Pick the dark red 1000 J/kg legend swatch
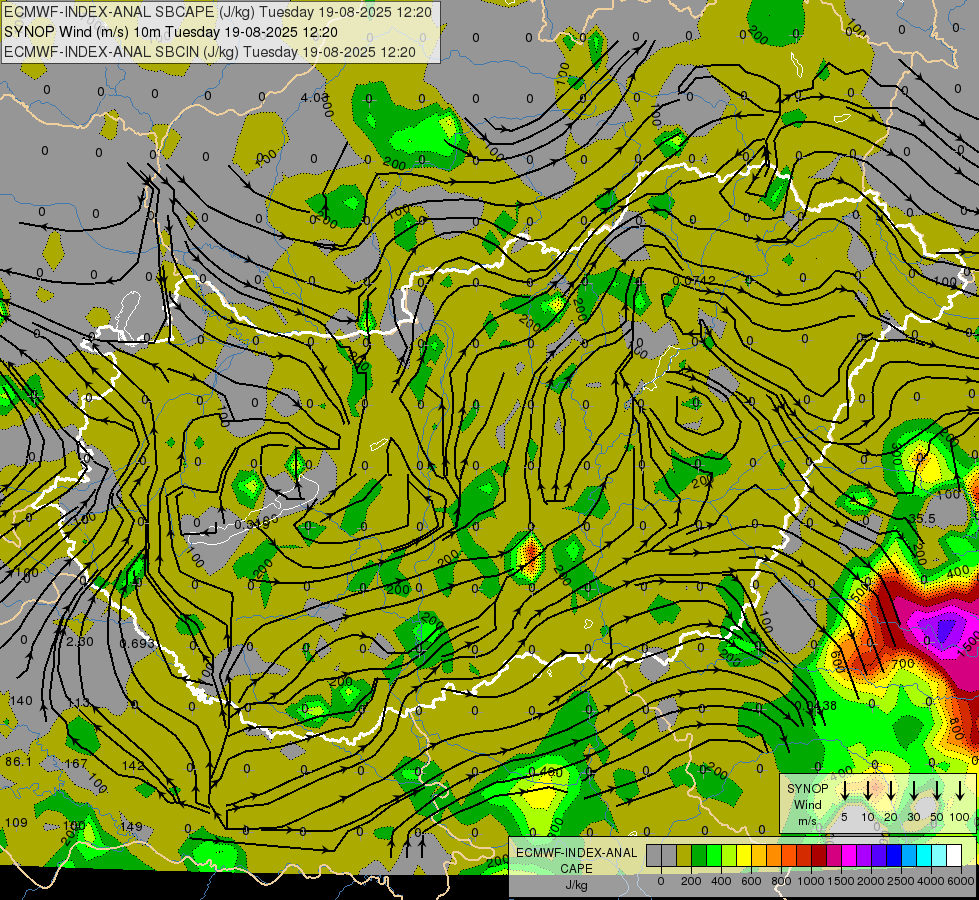 pyautogui.click(x=819, y=856)
